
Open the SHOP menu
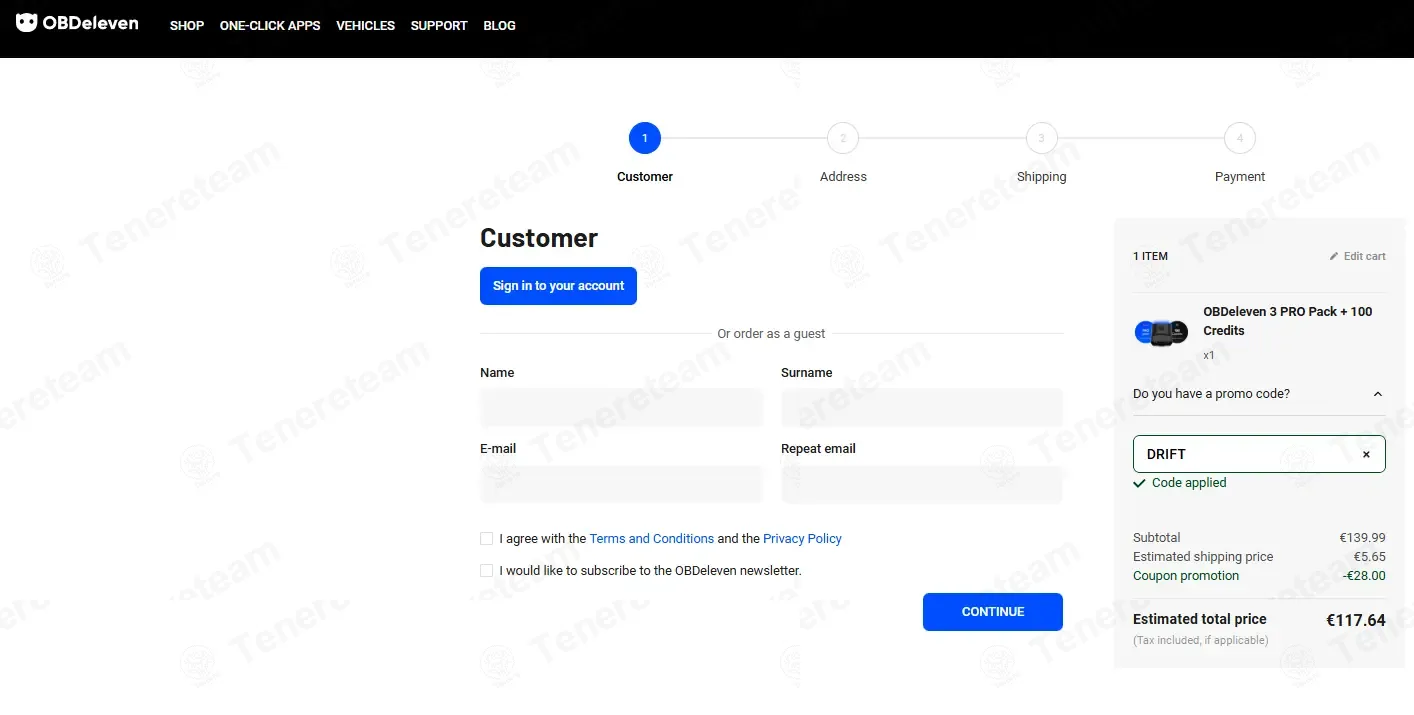point(187,26)
